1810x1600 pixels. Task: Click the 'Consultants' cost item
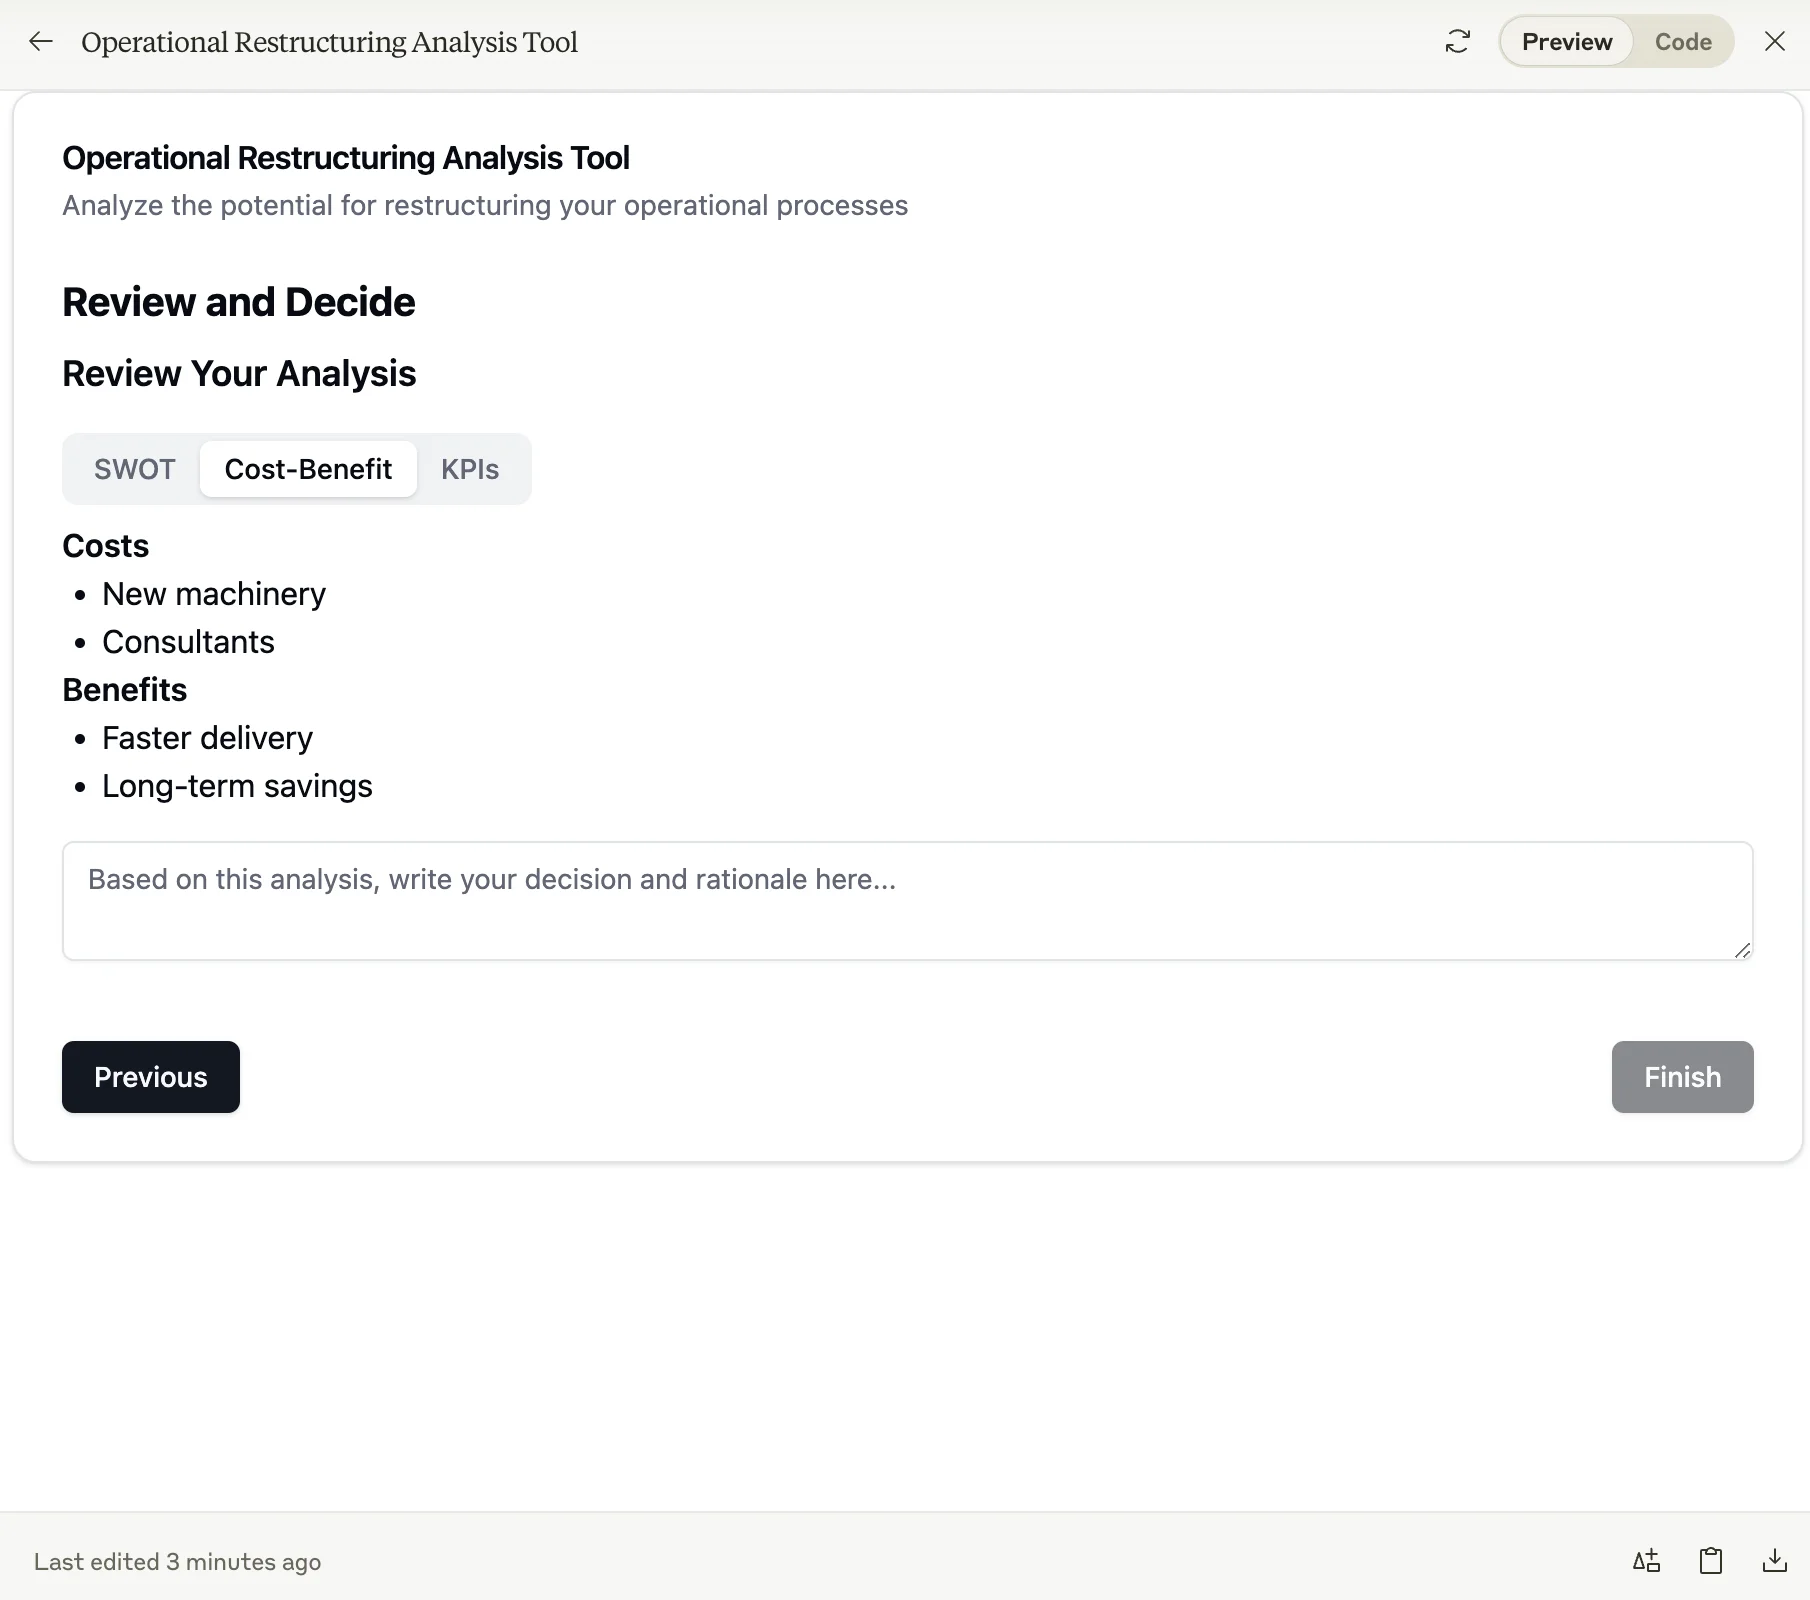(188, 642)
